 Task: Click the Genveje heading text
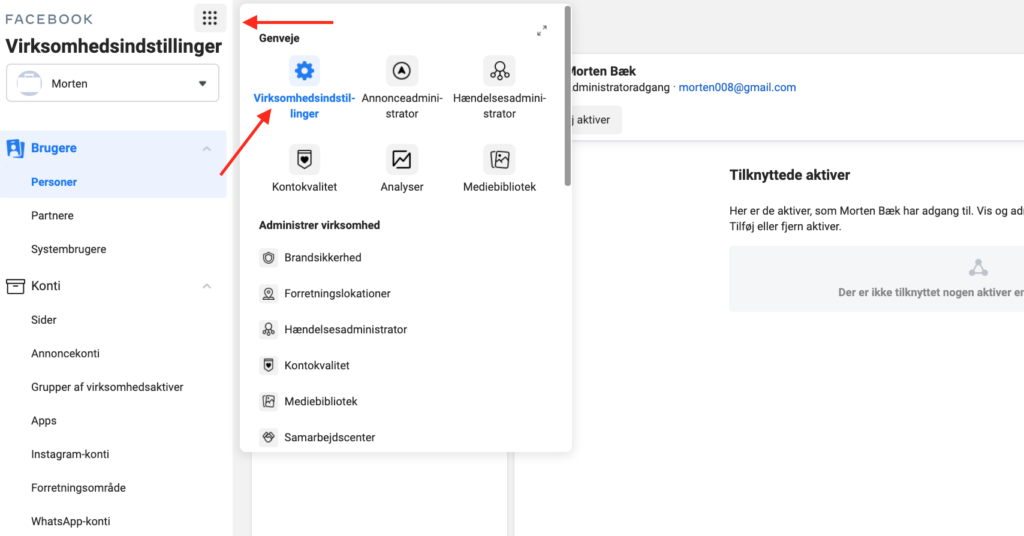click(x=279, y=38)
